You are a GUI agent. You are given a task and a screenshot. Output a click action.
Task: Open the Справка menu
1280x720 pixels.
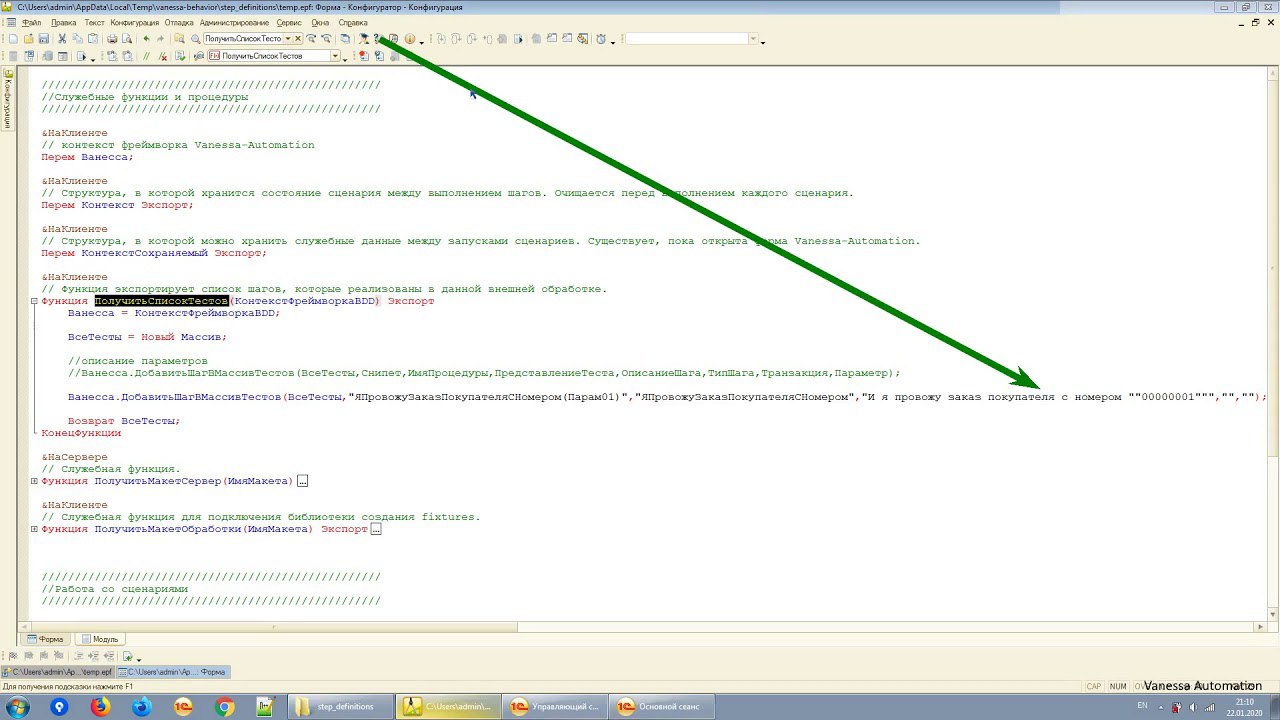353,22
